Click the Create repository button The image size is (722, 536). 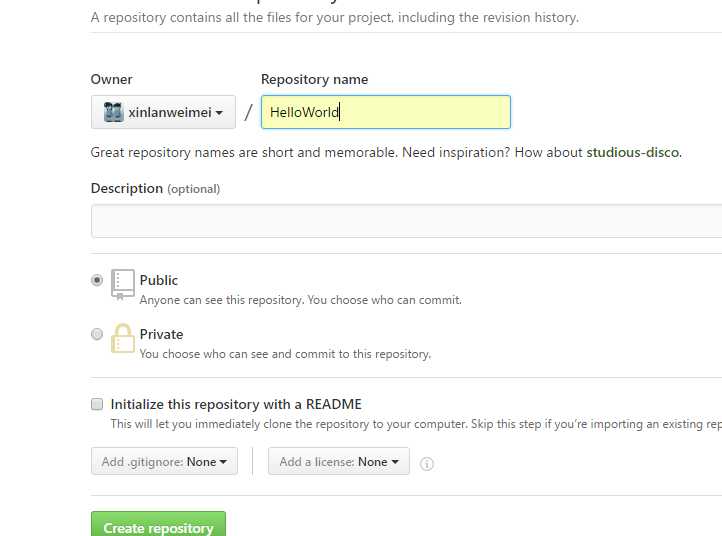[x=158, y=524]
